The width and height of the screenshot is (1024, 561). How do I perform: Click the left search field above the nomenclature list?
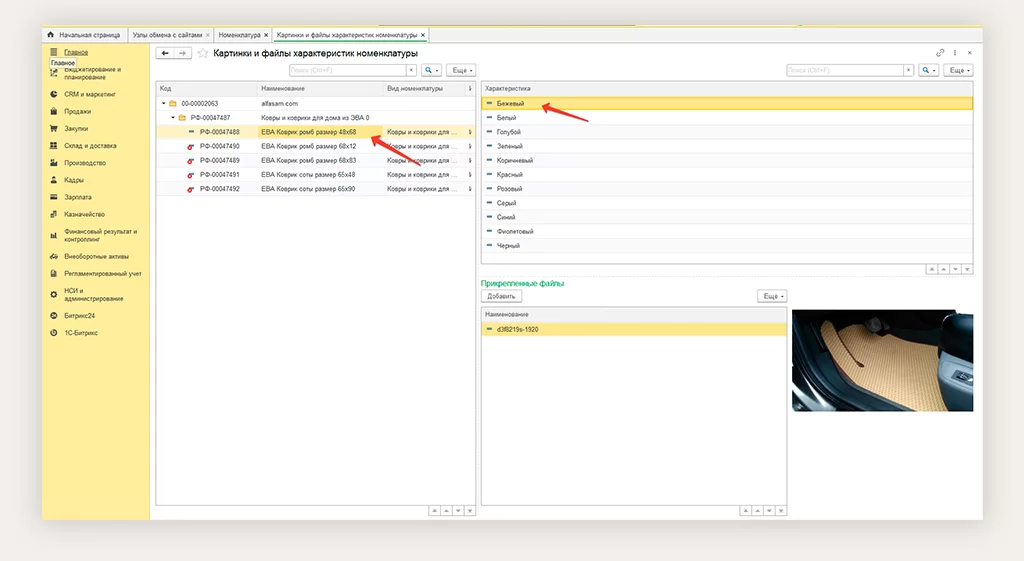[352, 71]
